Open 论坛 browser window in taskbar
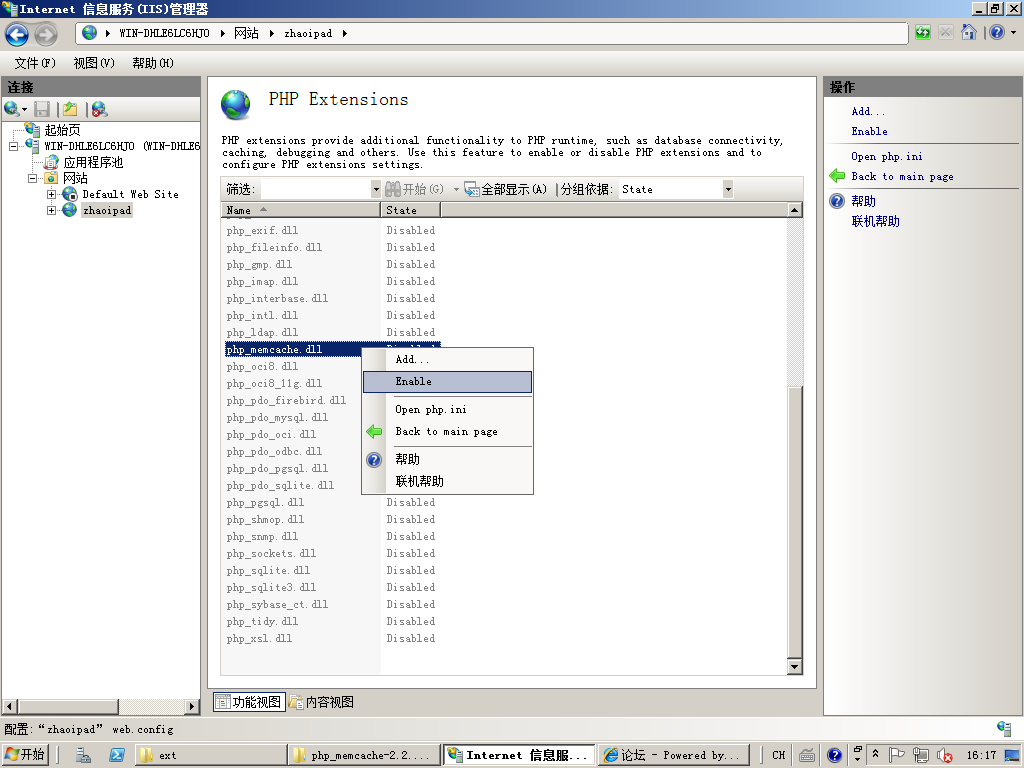1024x768 pixels. [x=672, y=755]
